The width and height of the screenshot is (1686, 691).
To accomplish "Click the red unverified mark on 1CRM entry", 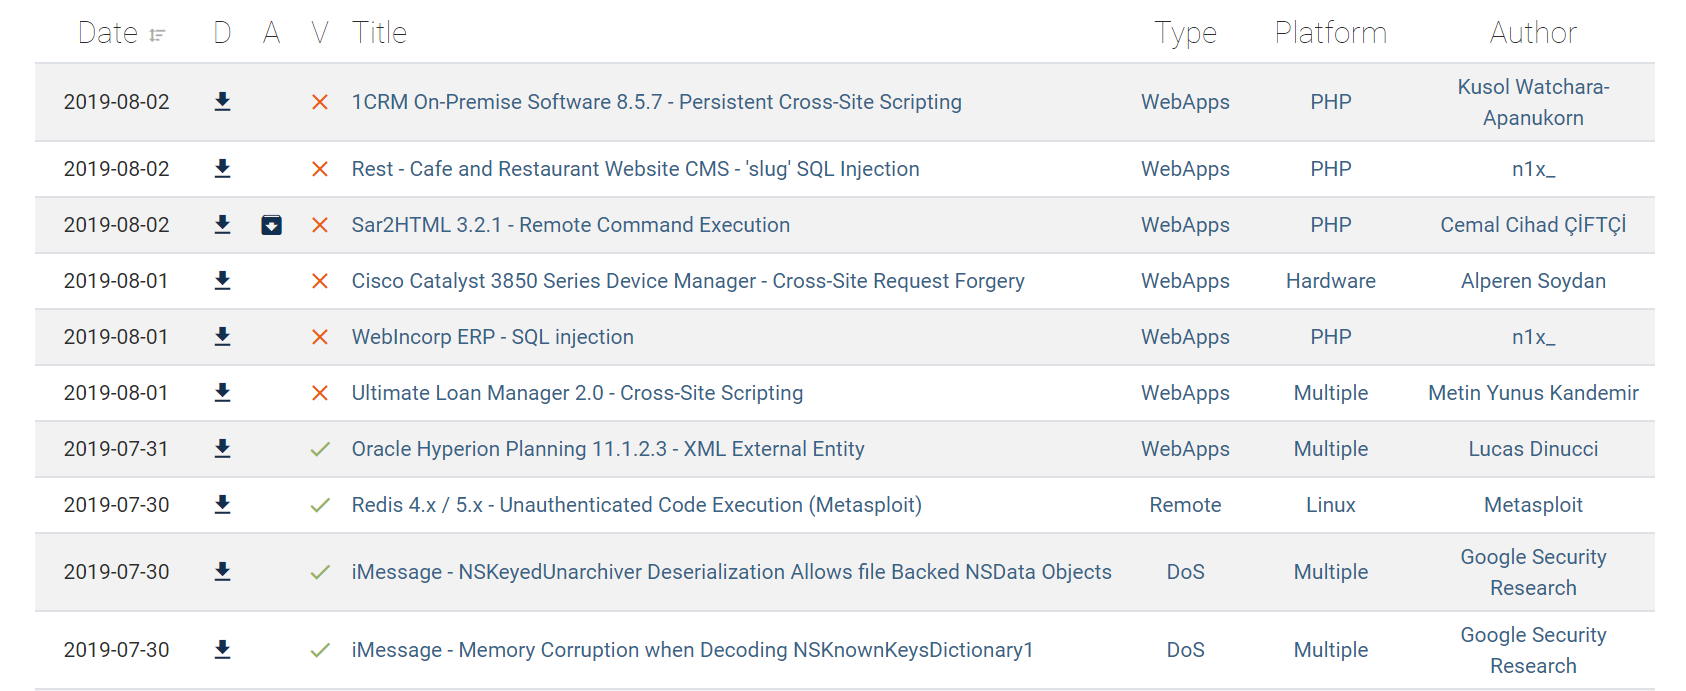I will pyautogui.click(x=319, y=101).
